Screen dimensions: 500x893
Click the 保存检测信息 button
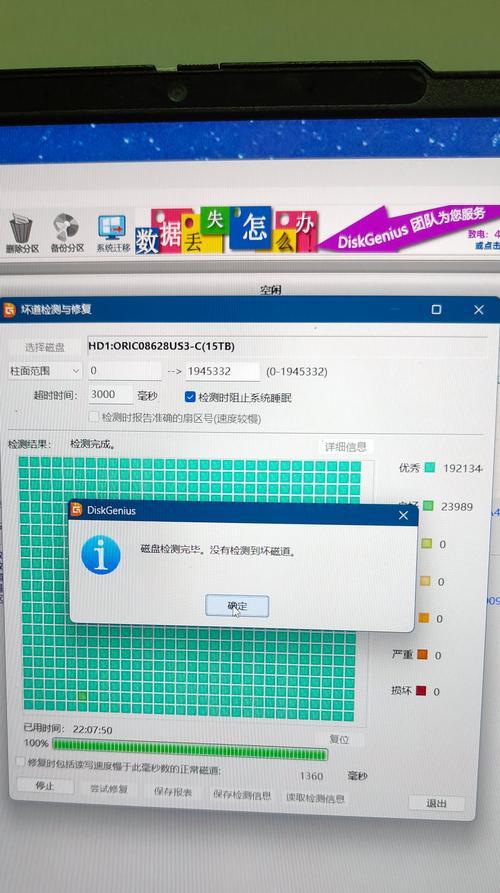pyautogui.click(x=242, y=795)
